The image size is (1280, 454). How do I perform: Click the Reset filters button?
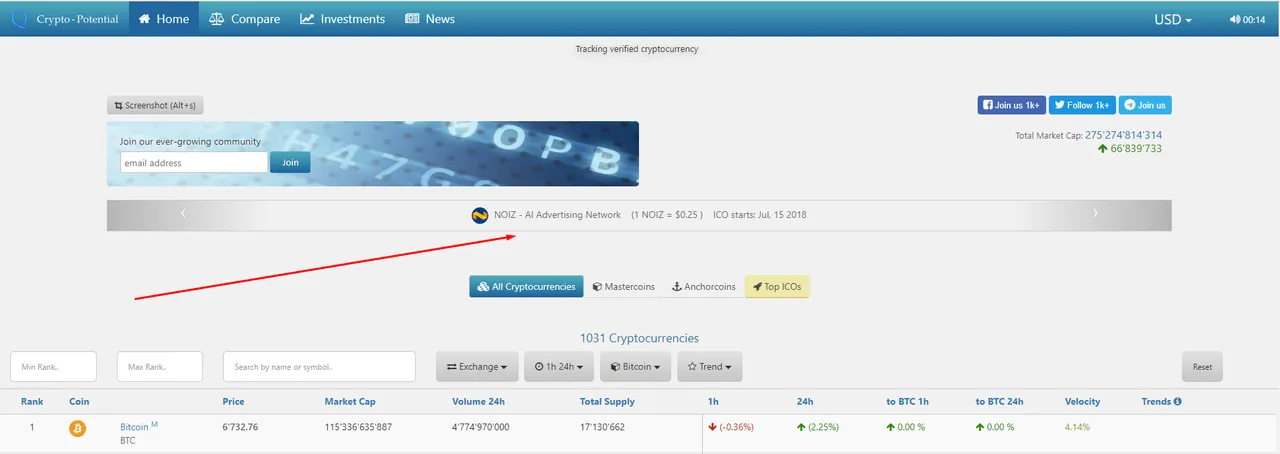[x=1202, y=366]
